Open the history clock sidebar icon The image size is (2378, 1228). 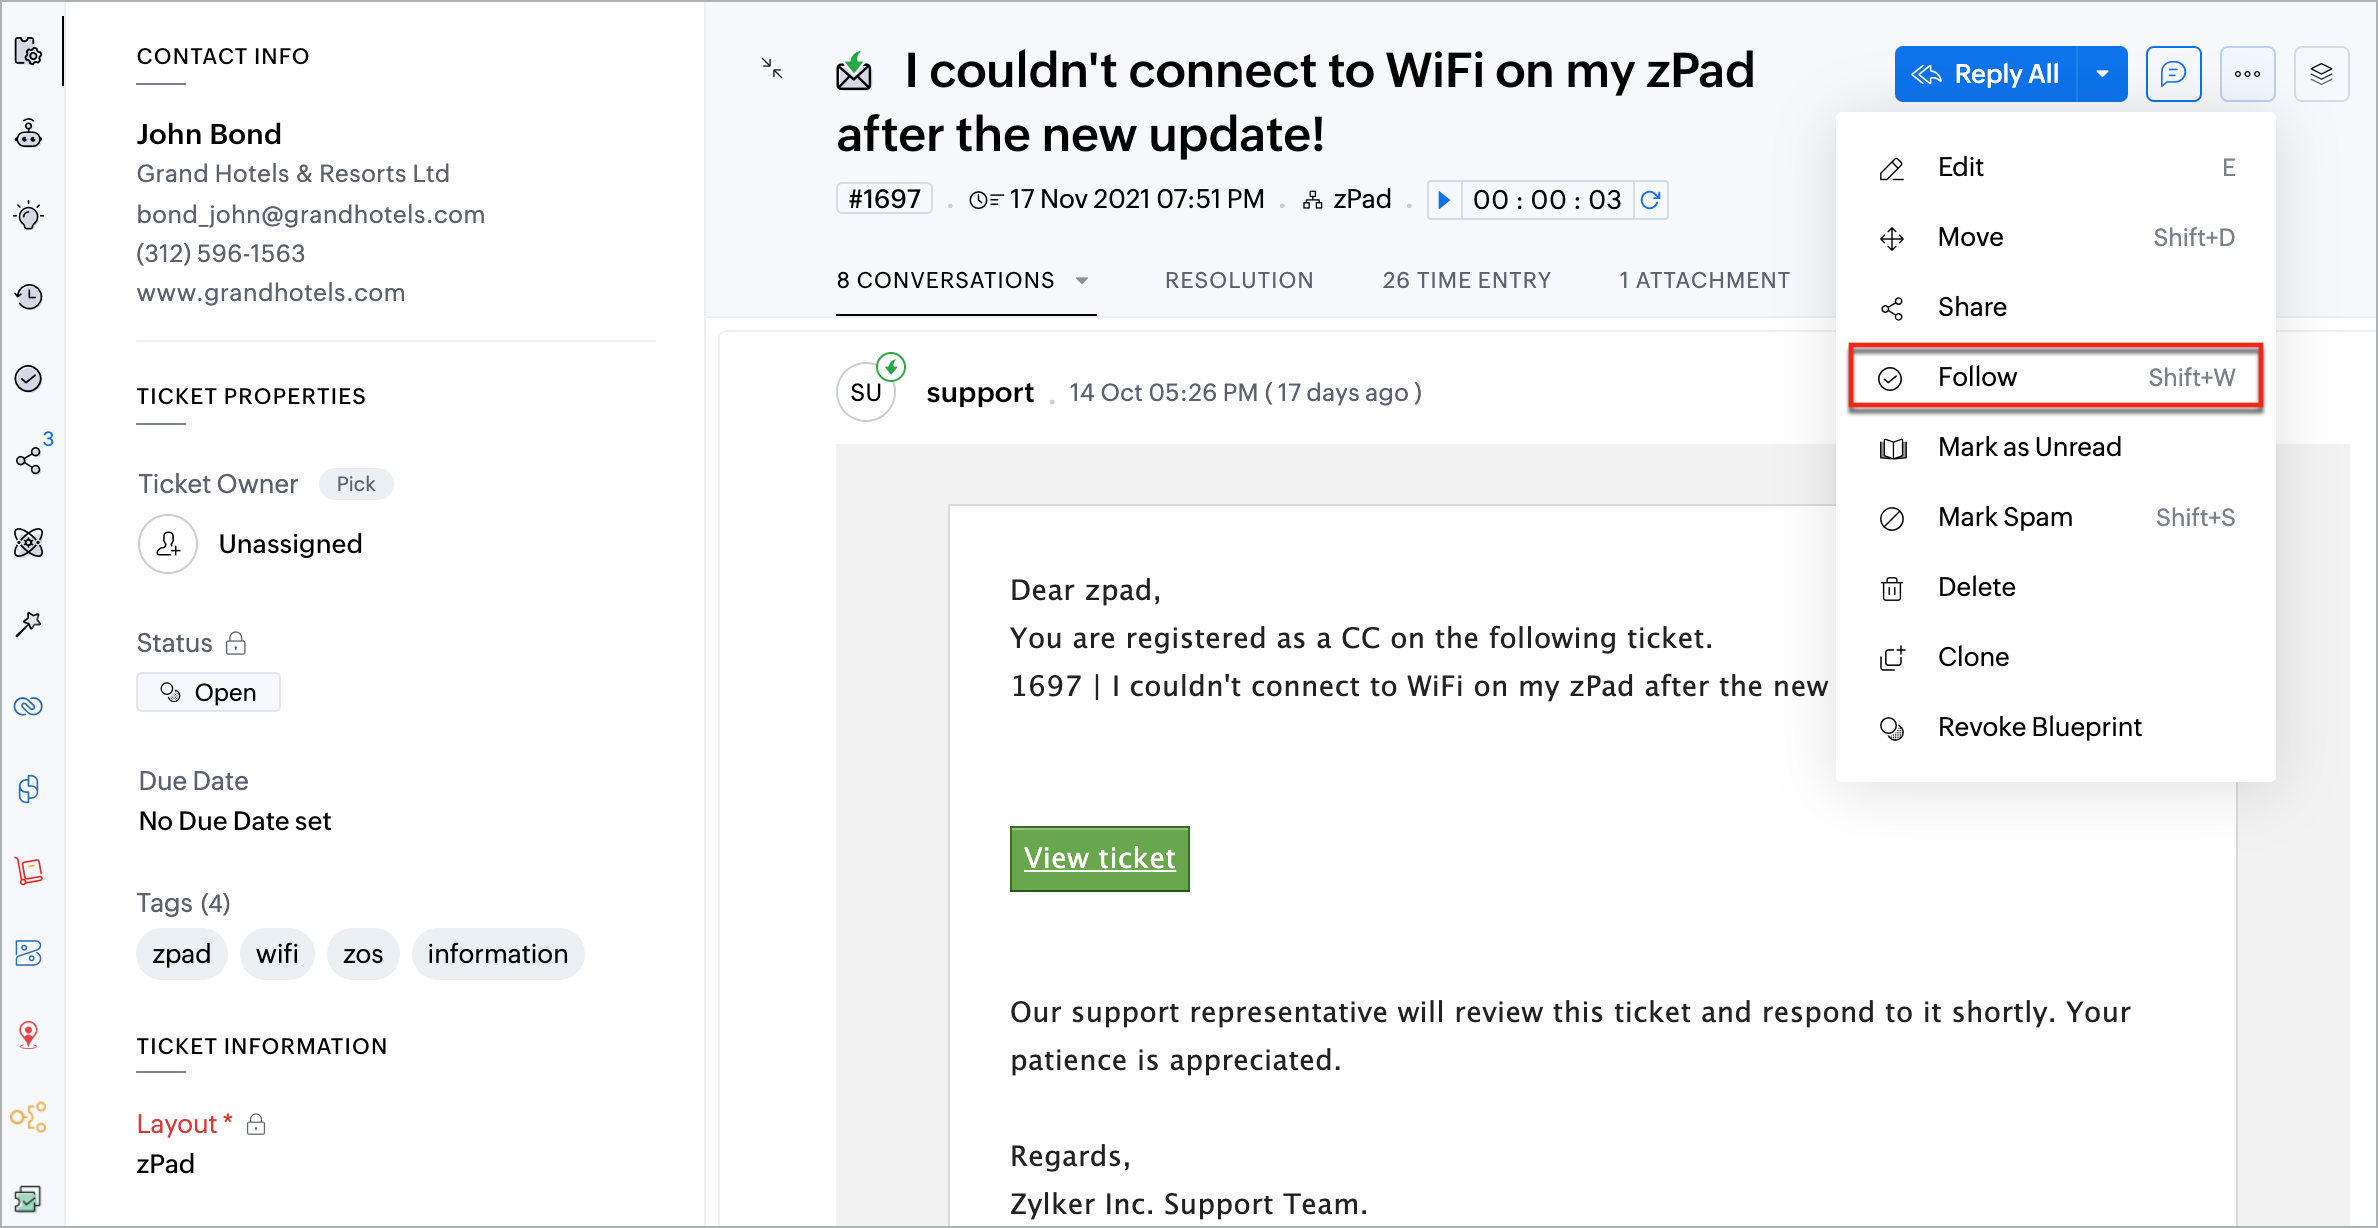point(29,297)
